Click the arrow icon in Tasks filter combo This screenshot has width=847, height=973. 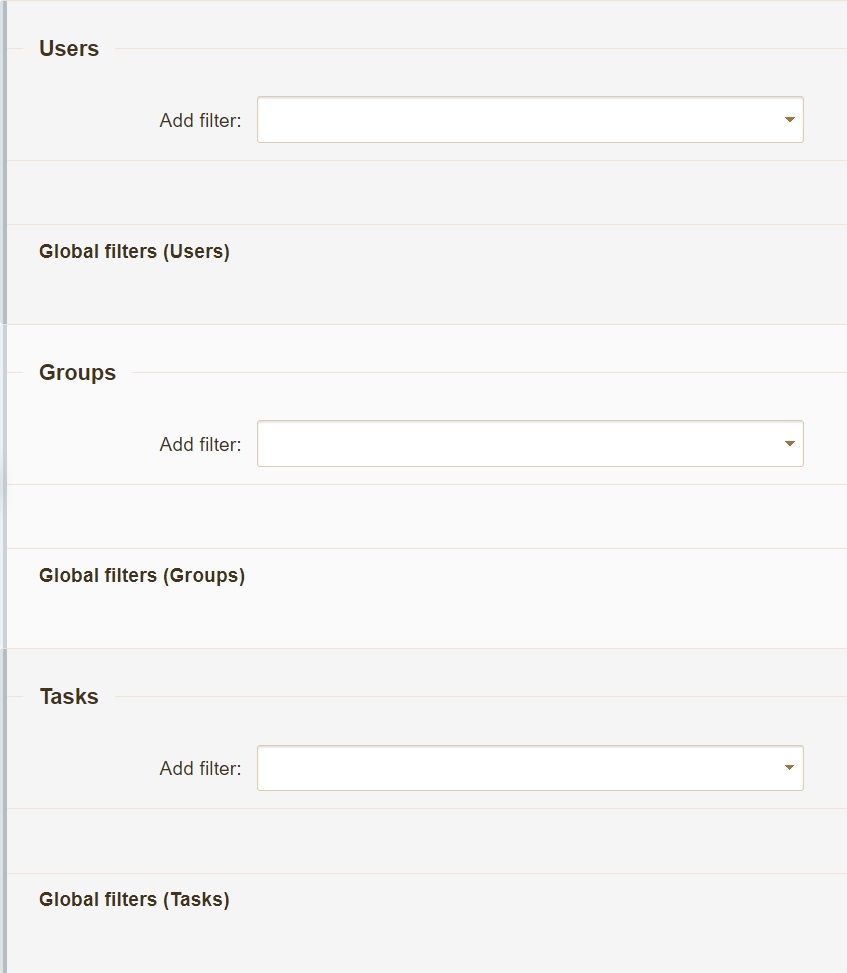(789, 768)
